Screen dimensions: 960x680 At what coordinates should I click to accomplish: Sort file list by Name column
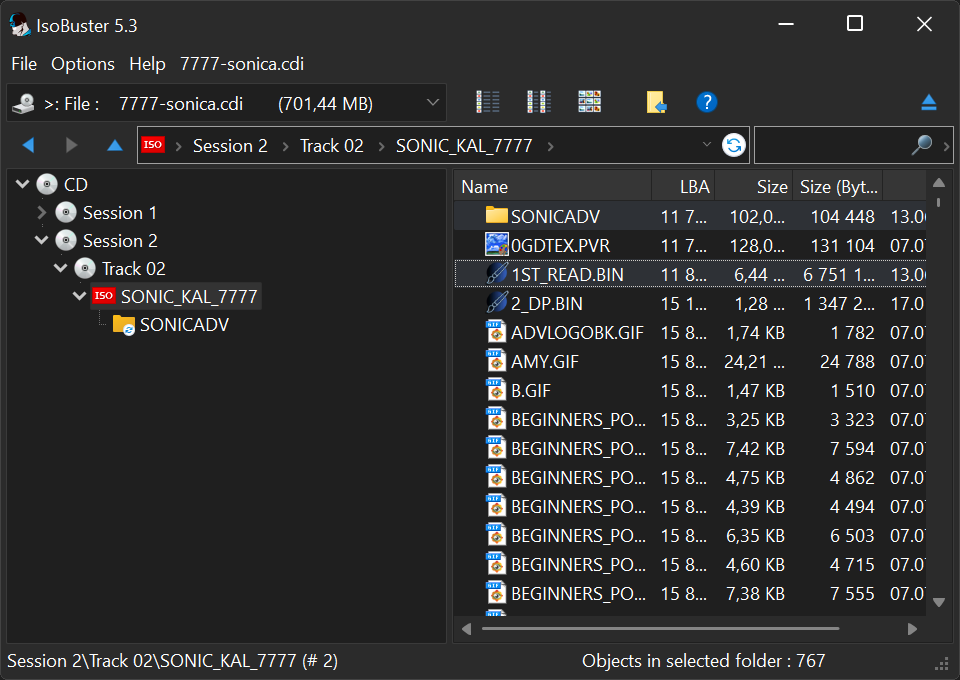click(552, 187)
